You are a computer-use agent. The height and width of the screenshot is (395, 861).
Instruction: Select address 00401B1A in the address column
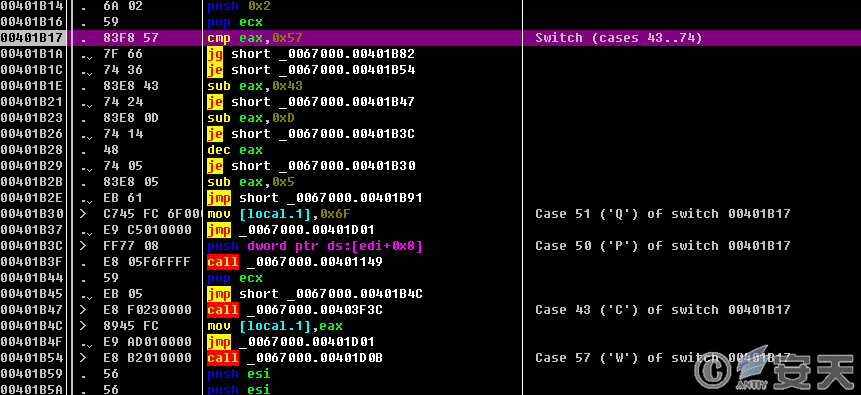point(32,54)
